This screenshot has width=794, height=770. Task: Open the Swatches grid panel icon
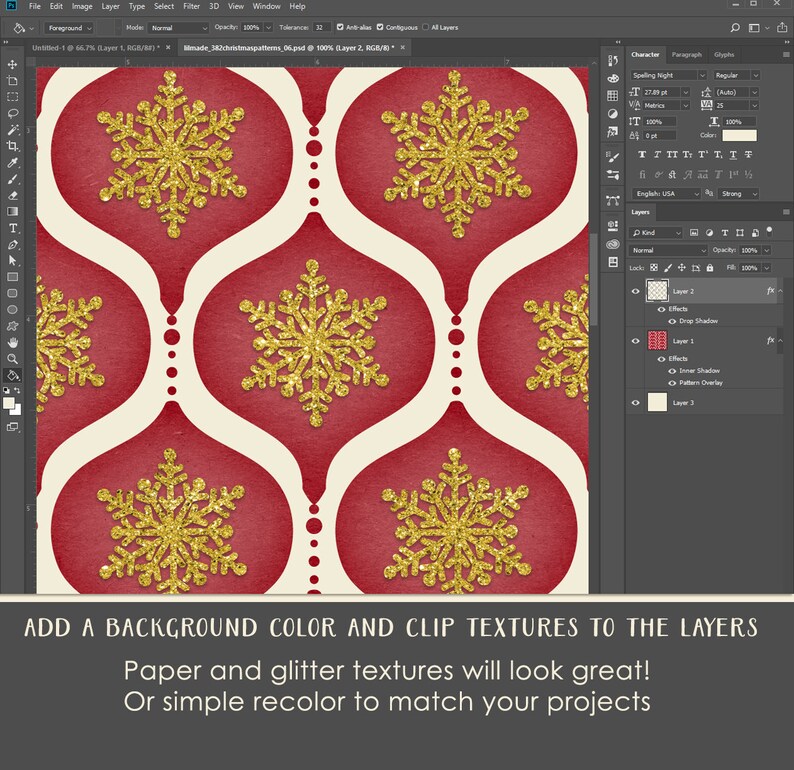coord(613,96)
